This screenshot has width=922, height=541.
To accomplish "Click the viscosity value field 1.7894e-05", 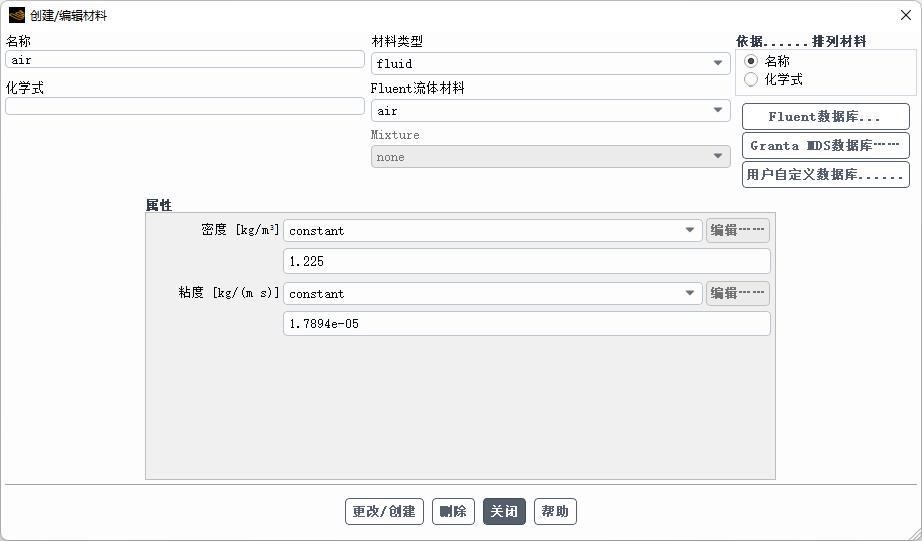I will (527, 323).
